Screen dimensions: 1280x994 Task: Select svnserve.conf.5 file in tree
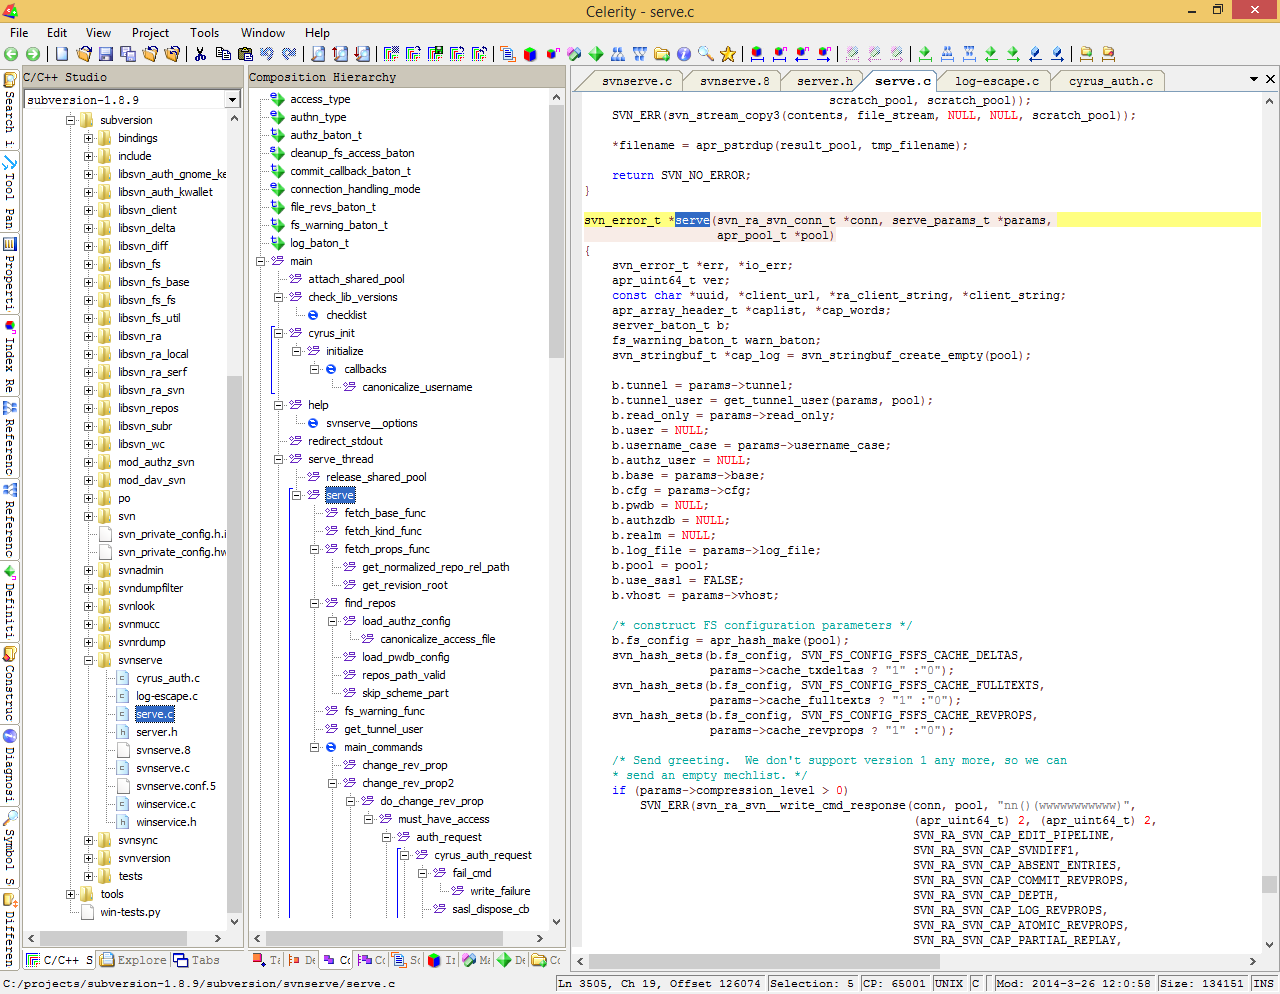(176, 786)
